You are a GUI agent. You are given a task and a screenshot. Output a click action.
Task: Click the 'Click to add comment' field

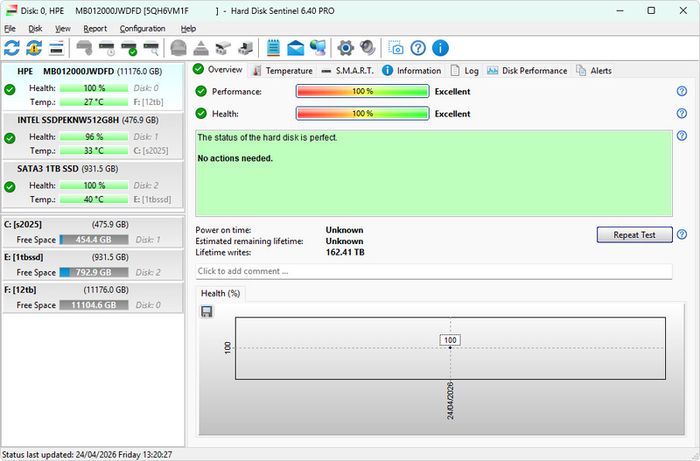434,271
